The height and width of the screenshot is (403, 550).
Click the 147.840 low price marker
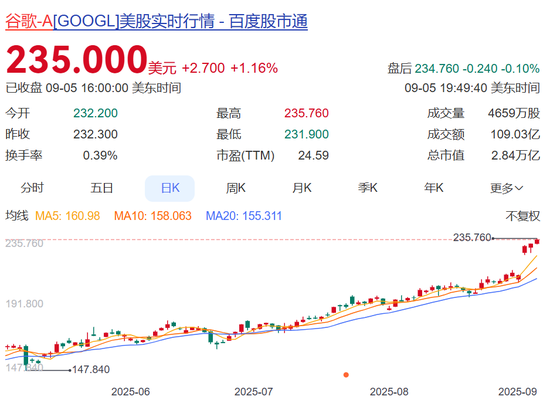[91, 369]
